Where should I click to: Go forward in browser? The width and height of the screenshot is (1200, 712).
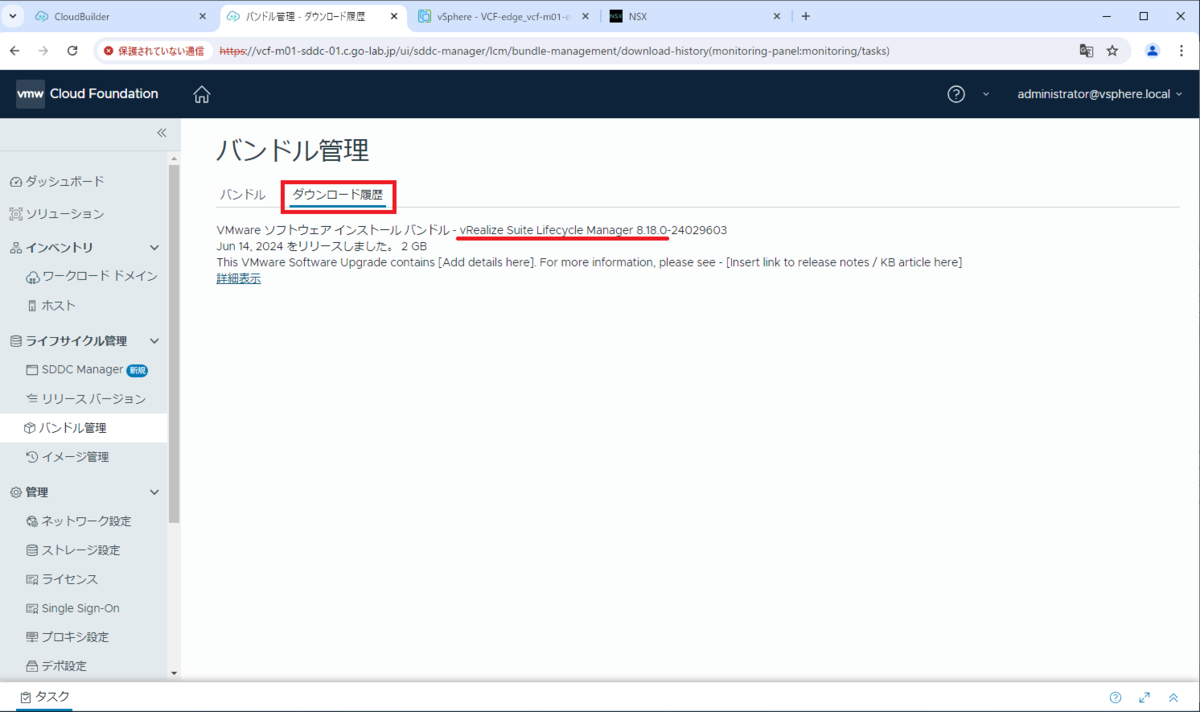tap(43, 50)
